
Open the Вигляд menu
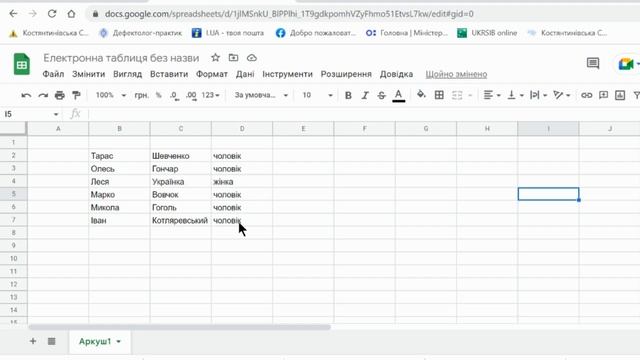click(x=128, y=74)
